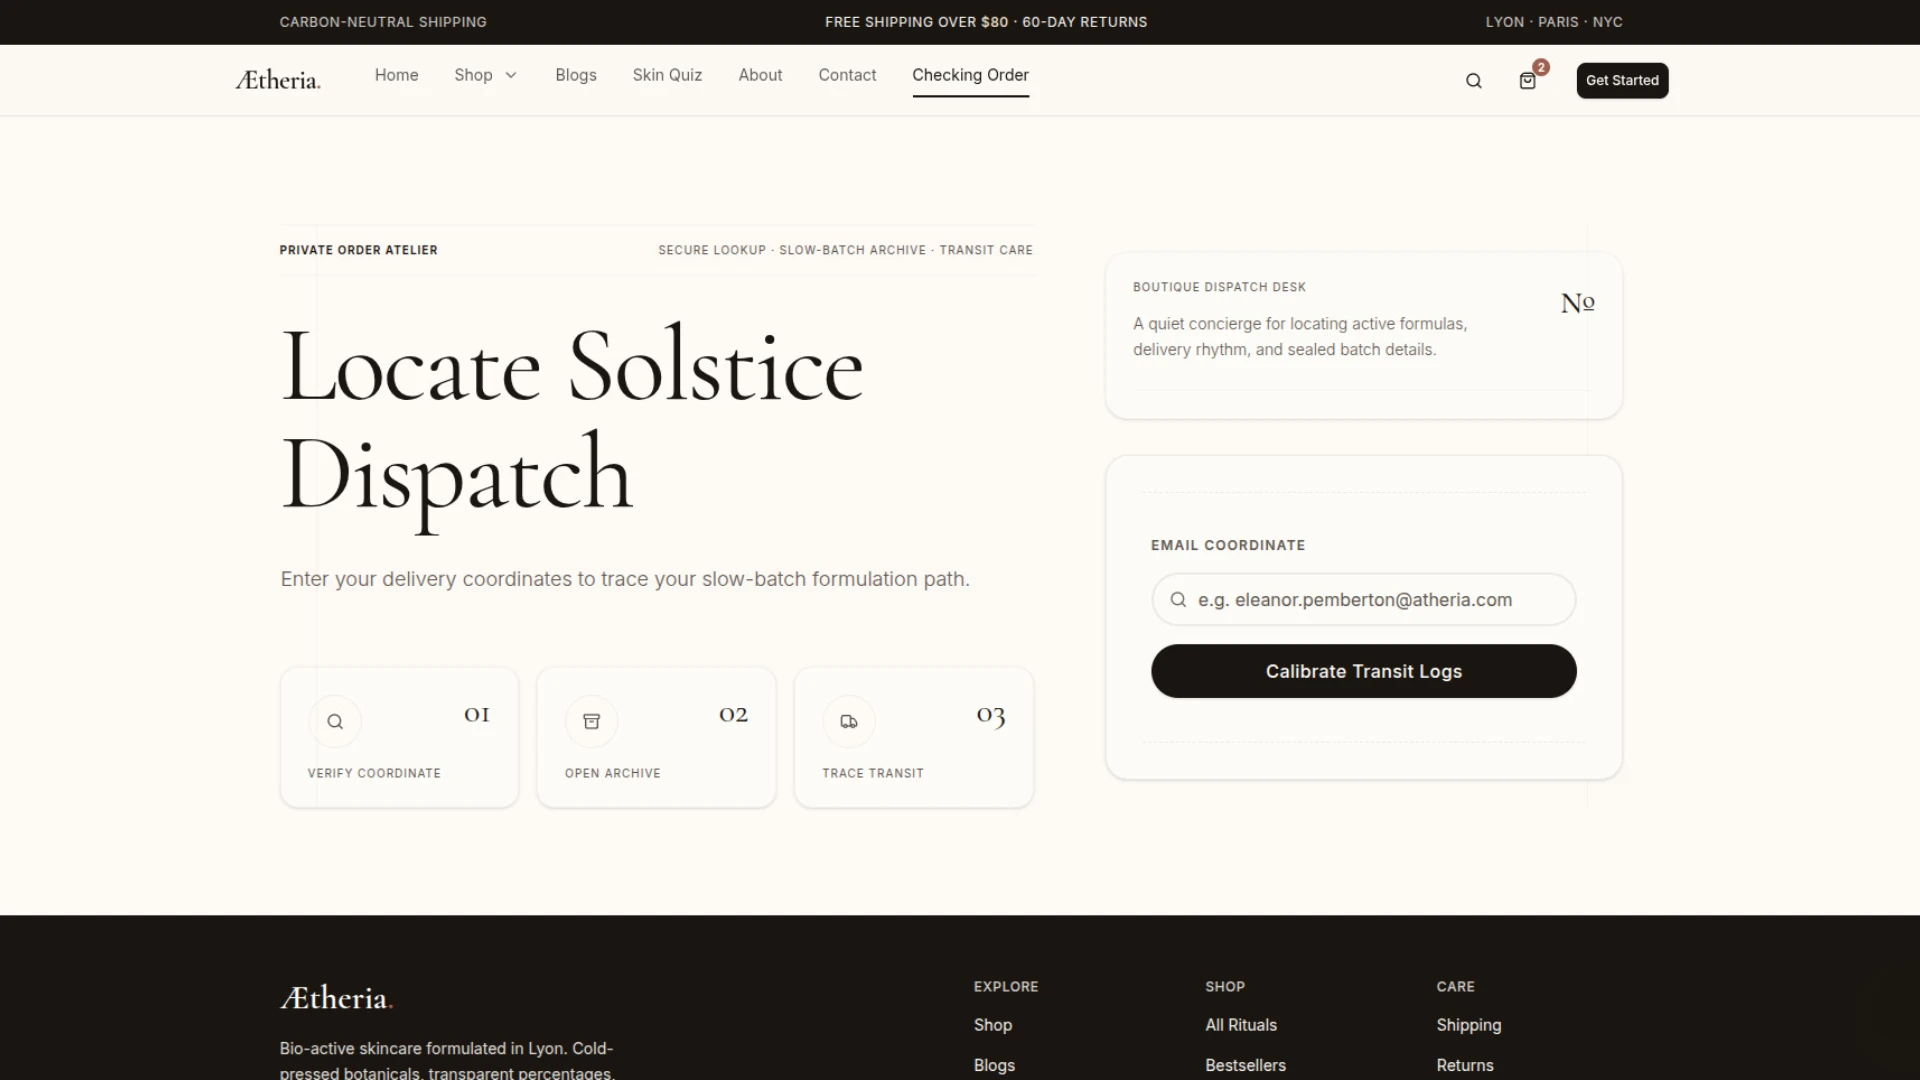
Task: Click the Get Started button
Action: point(1622,80)
